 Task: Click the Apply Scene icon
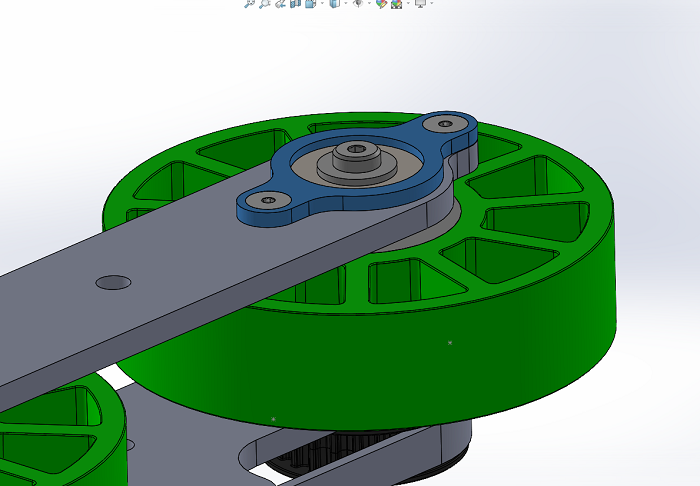[x=396, y=3]
